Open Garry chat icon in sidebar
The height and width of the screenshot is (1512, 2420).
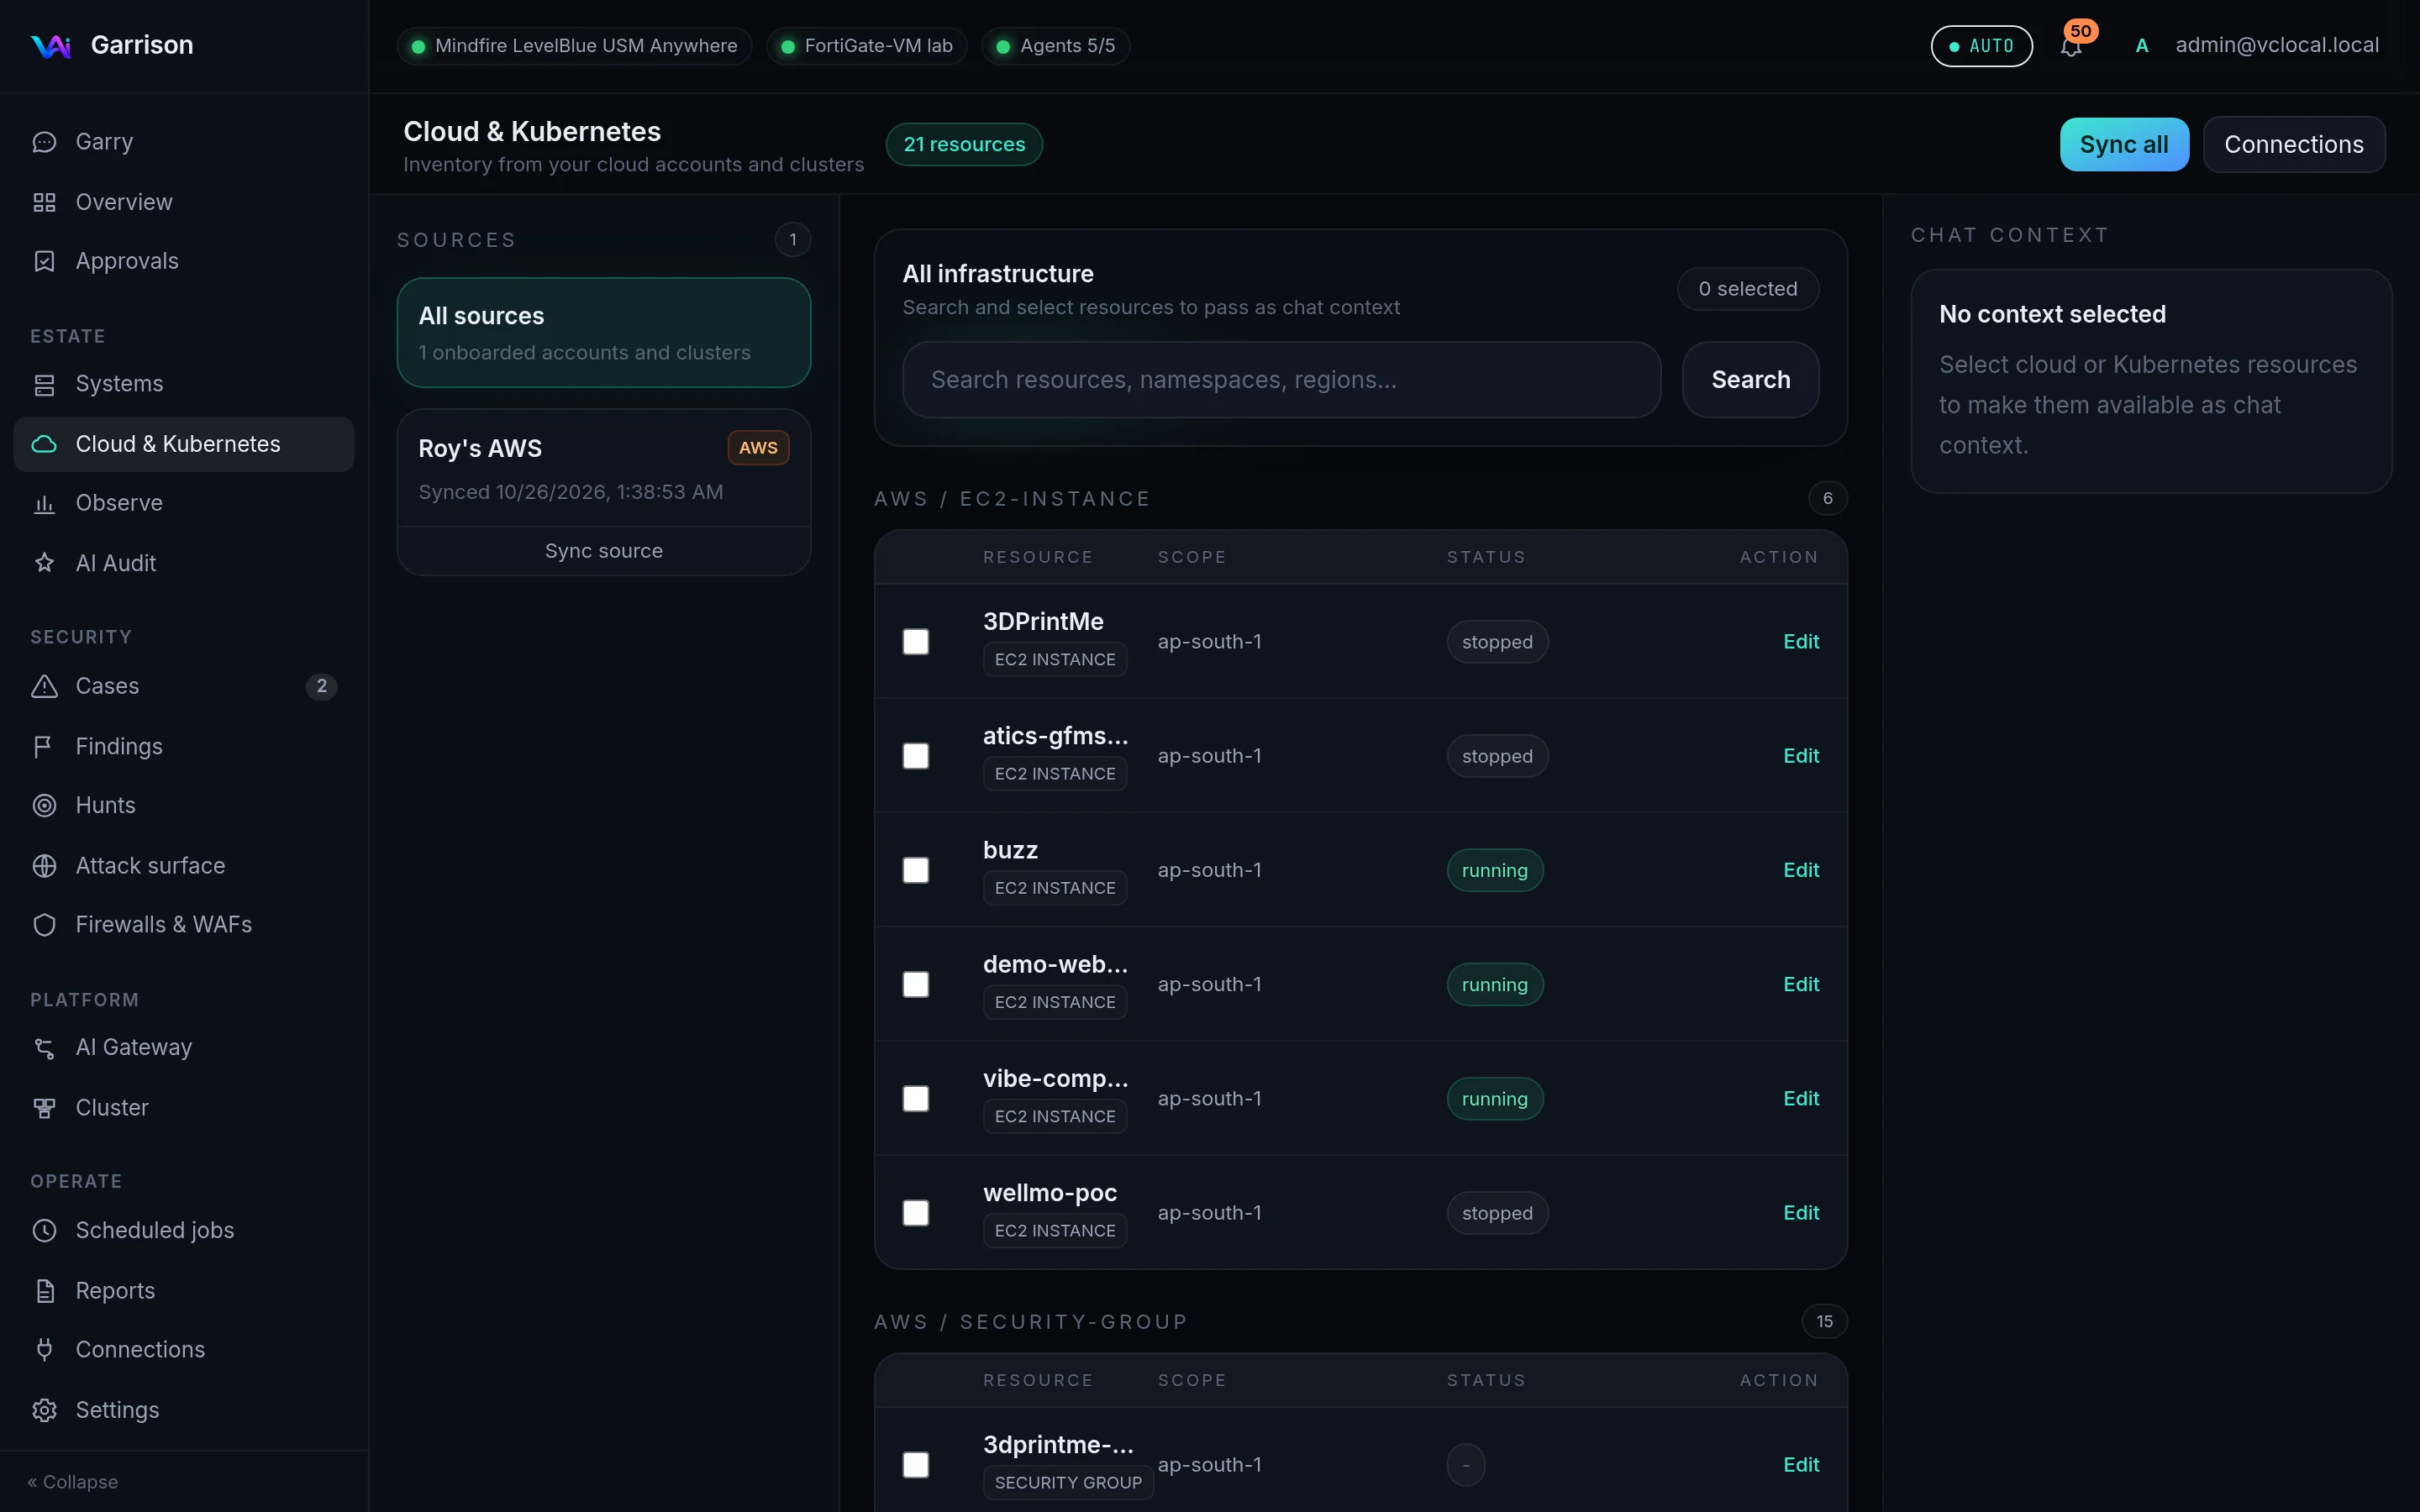(x=44, y=142)
